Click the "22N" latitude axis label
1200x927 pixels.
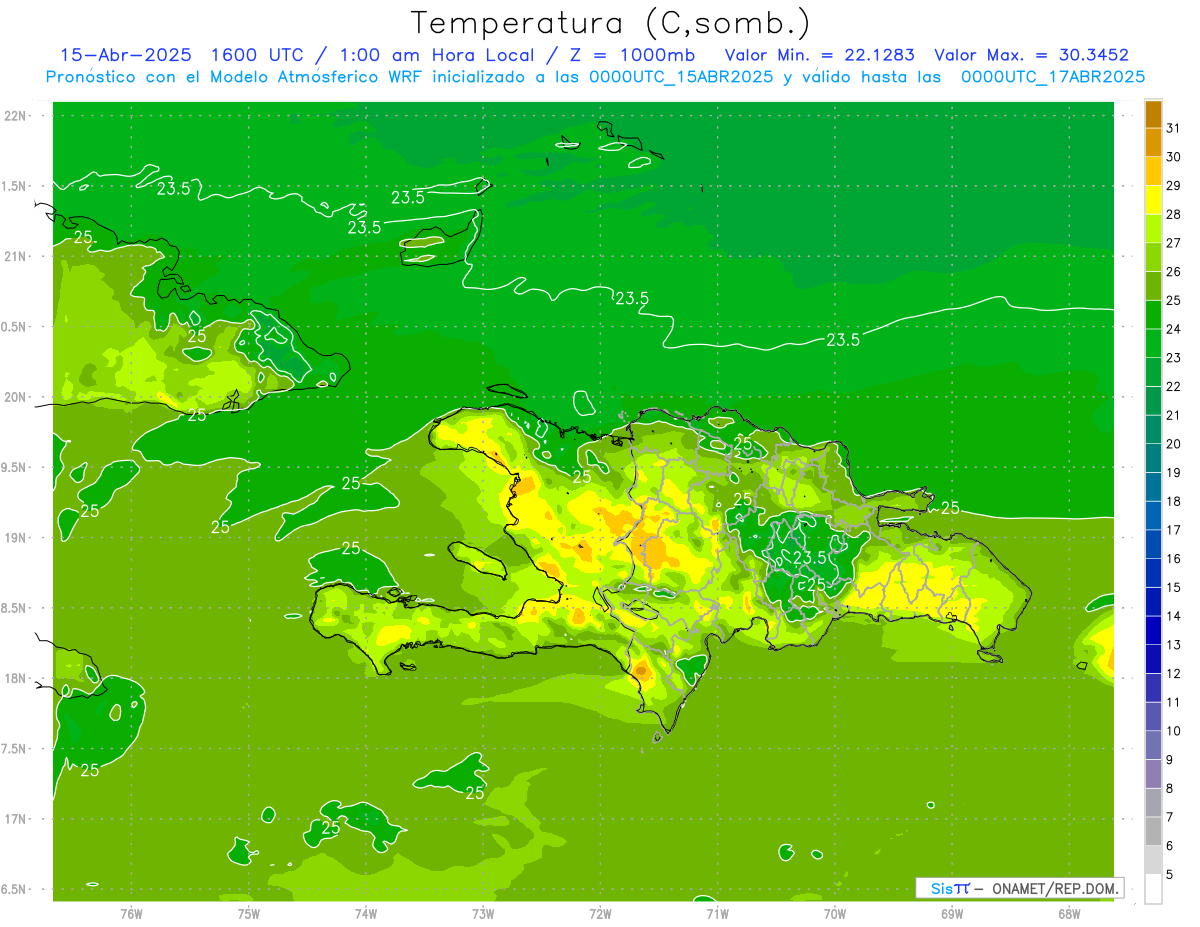pos(15,116)
